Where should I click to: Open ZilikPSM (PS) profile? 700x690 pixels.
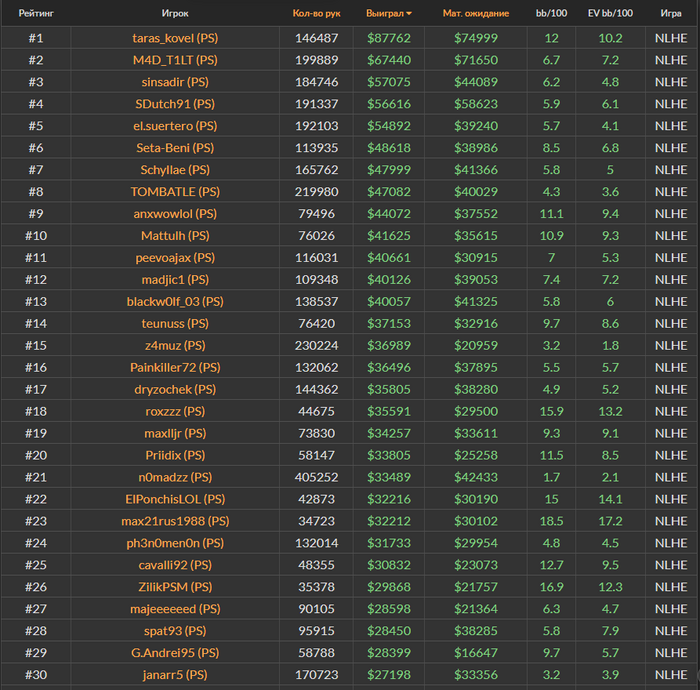(175, 587)
